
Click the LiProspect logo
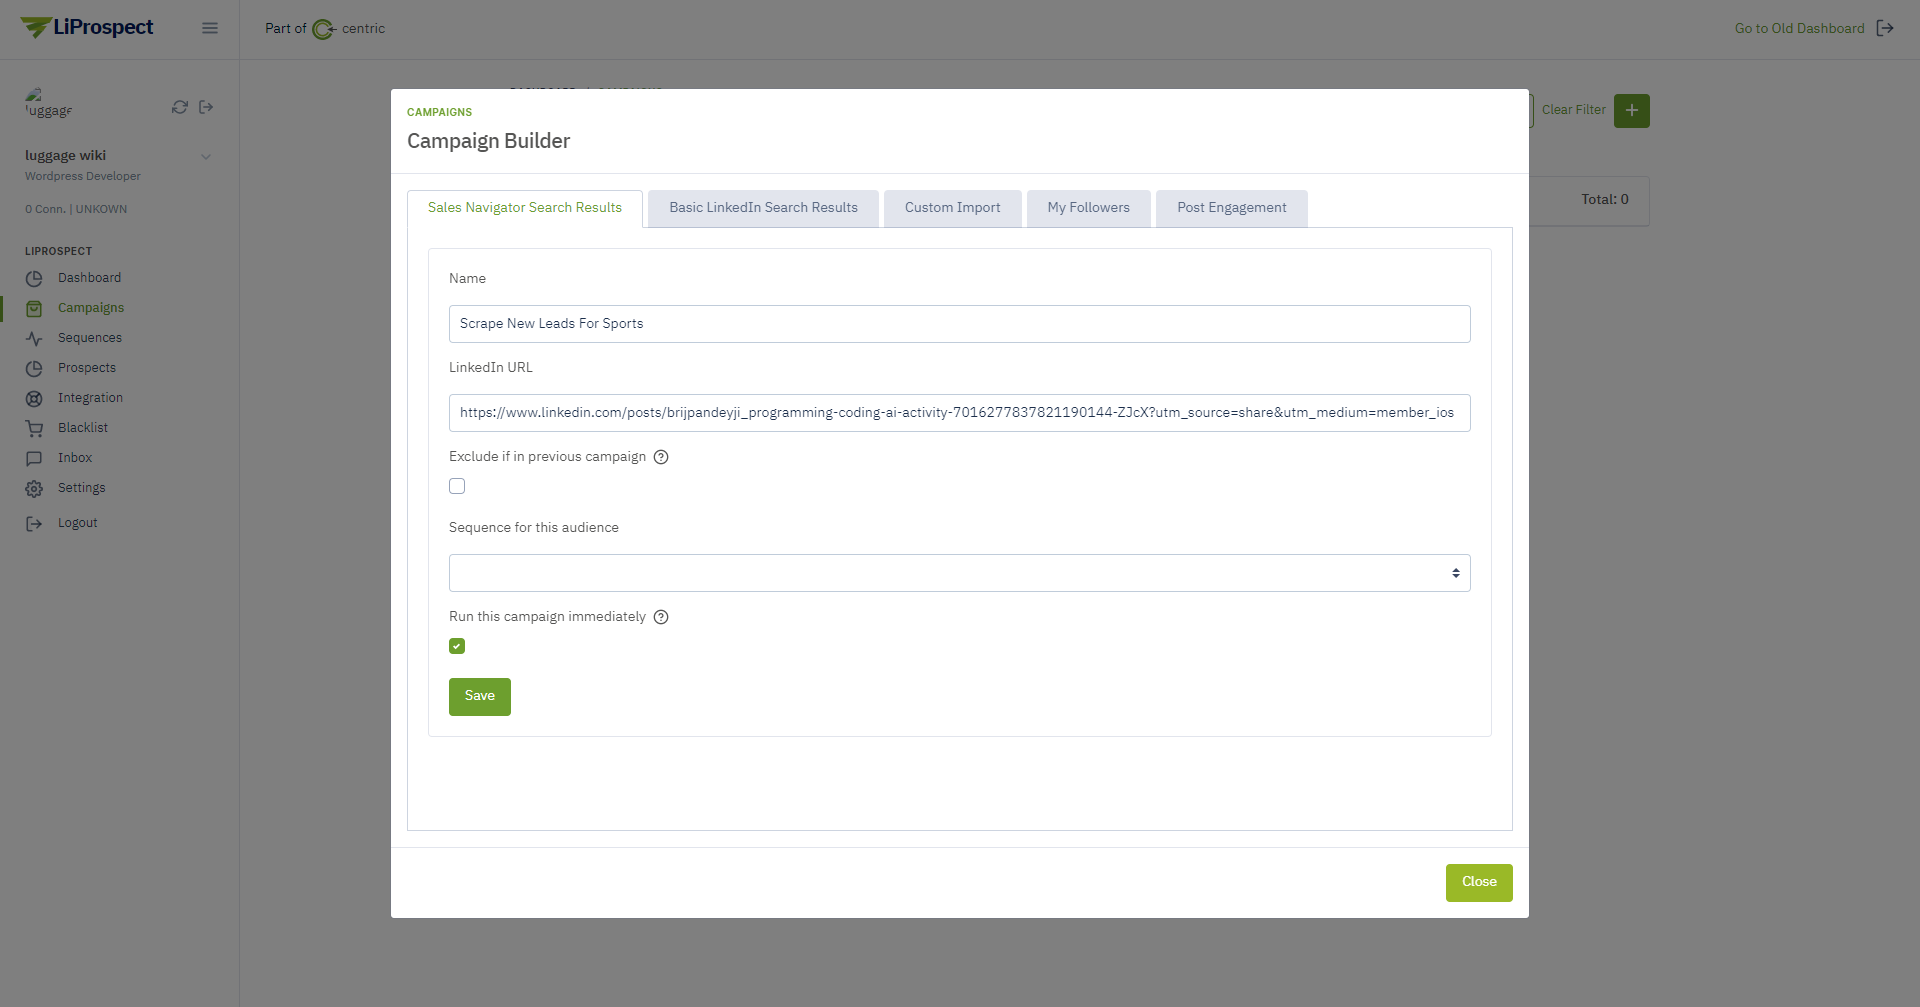pos(87,28)
